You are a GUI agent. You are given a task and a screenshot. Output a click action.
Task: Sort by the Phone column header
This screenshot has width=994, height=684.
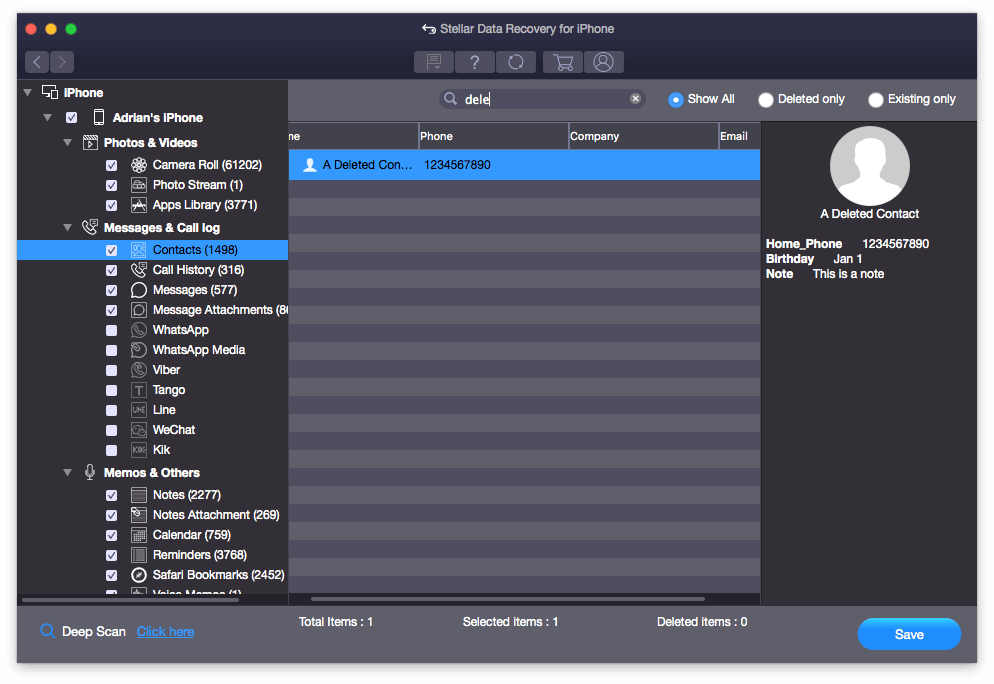(493, 136)
